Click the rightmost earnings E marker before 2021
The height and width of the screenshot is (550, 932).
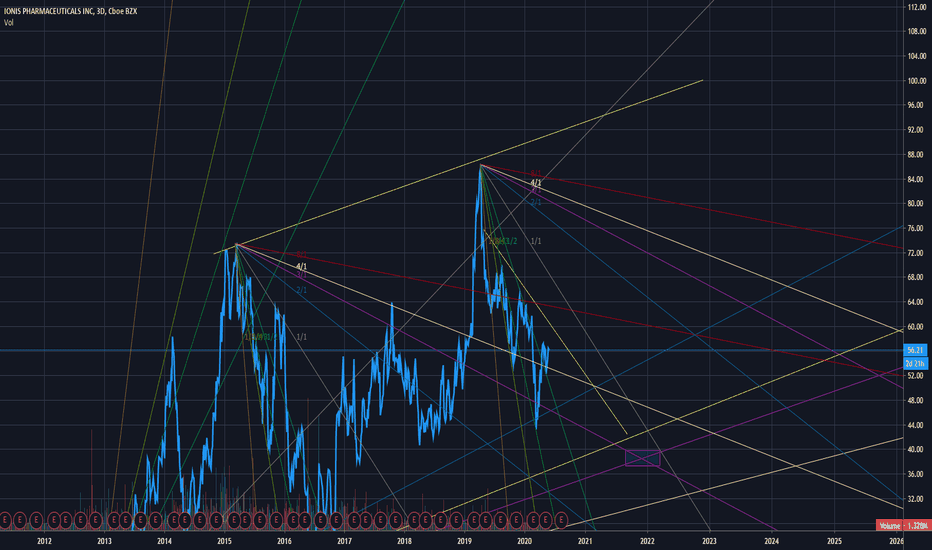point(560,520)
